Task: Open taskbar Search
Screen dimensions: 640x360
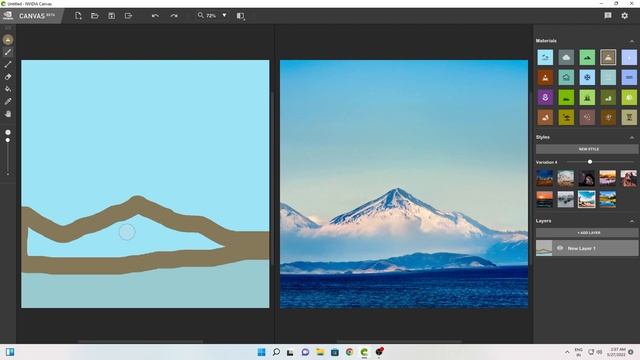Action: pos(276,352)
